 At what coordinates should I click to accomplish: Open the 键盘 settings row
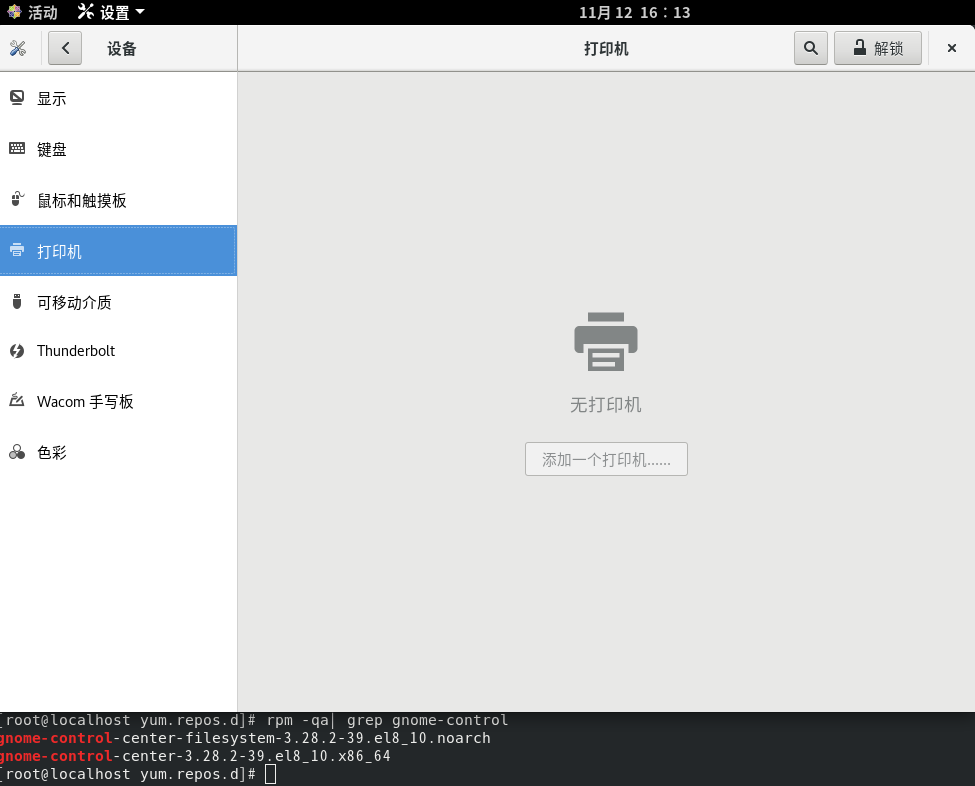click(118, 149)
